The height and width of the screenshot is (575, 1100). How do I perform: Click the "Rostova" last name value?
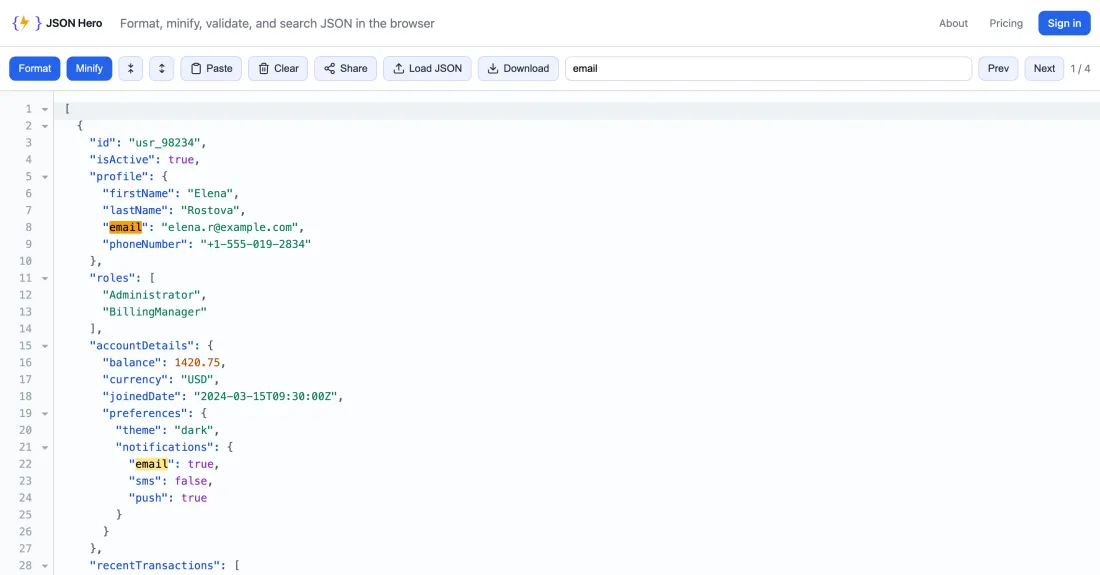[210, 210]
